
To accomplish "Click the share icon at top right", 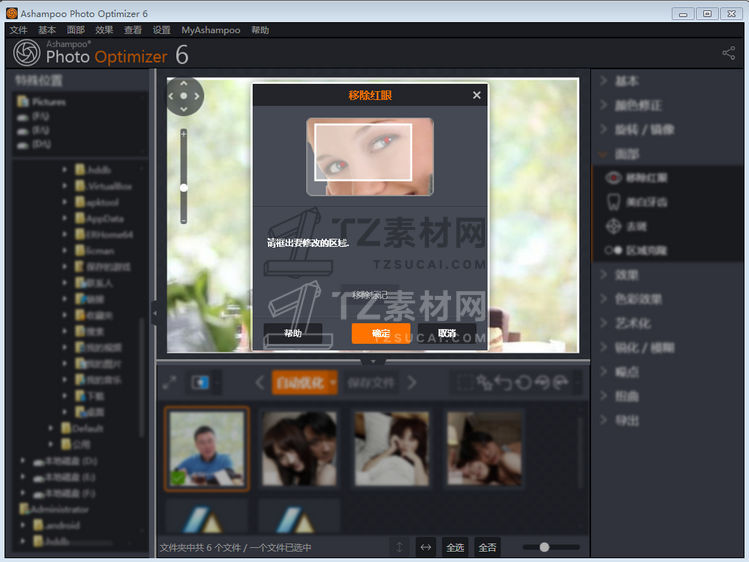I will tap(728, 53).
